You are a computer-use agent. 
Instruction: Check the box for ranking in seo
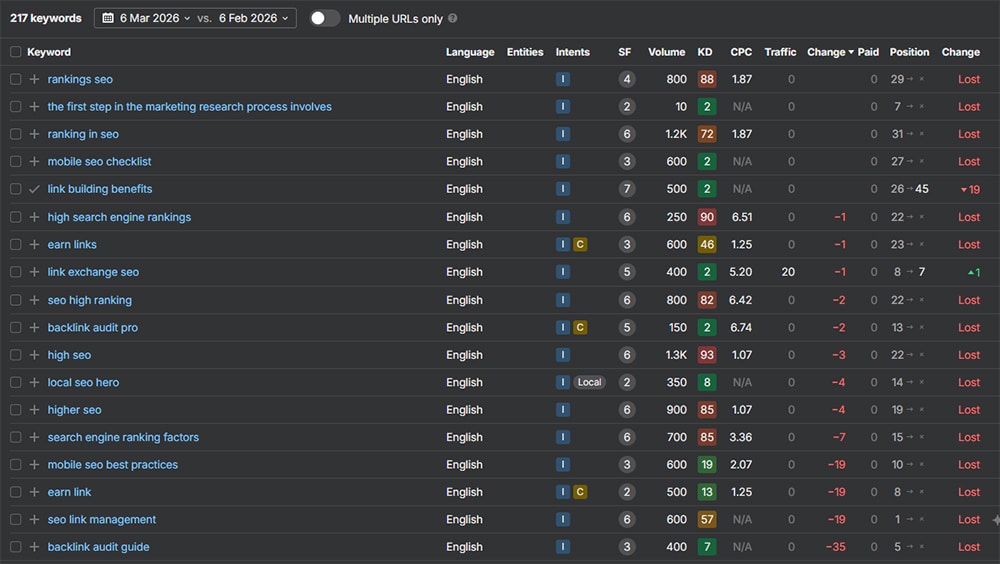click(x=15, y=134)
